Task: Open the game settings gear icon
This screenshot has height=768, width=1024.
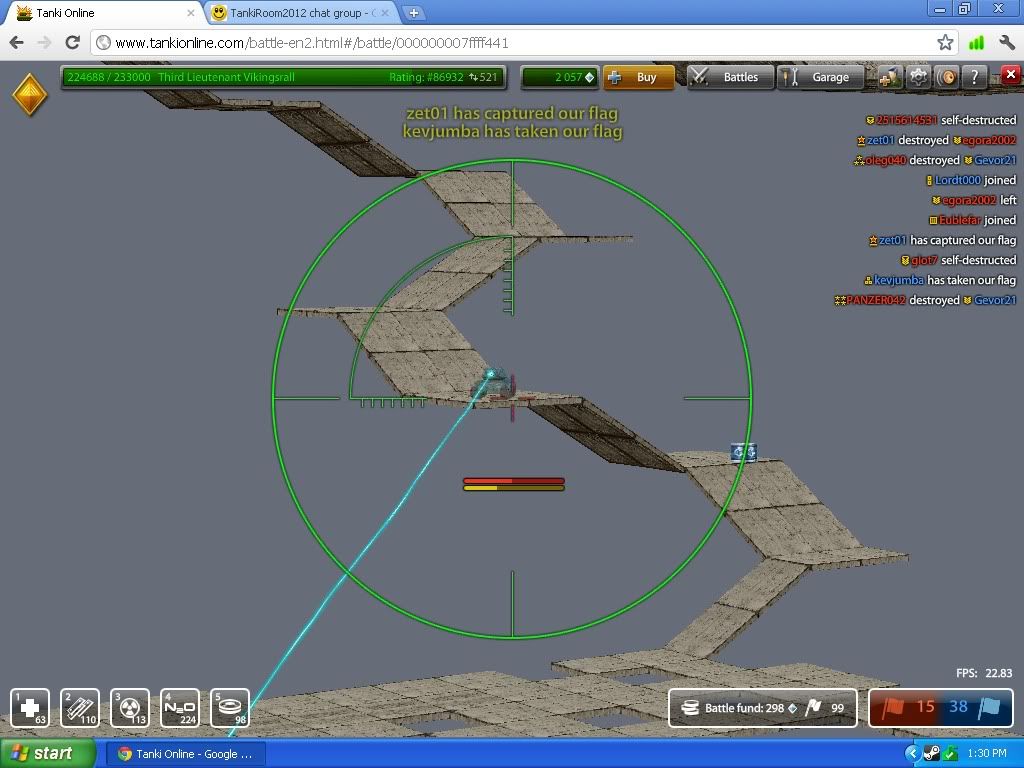Action: pyautogui.click(x=918, y=77)
